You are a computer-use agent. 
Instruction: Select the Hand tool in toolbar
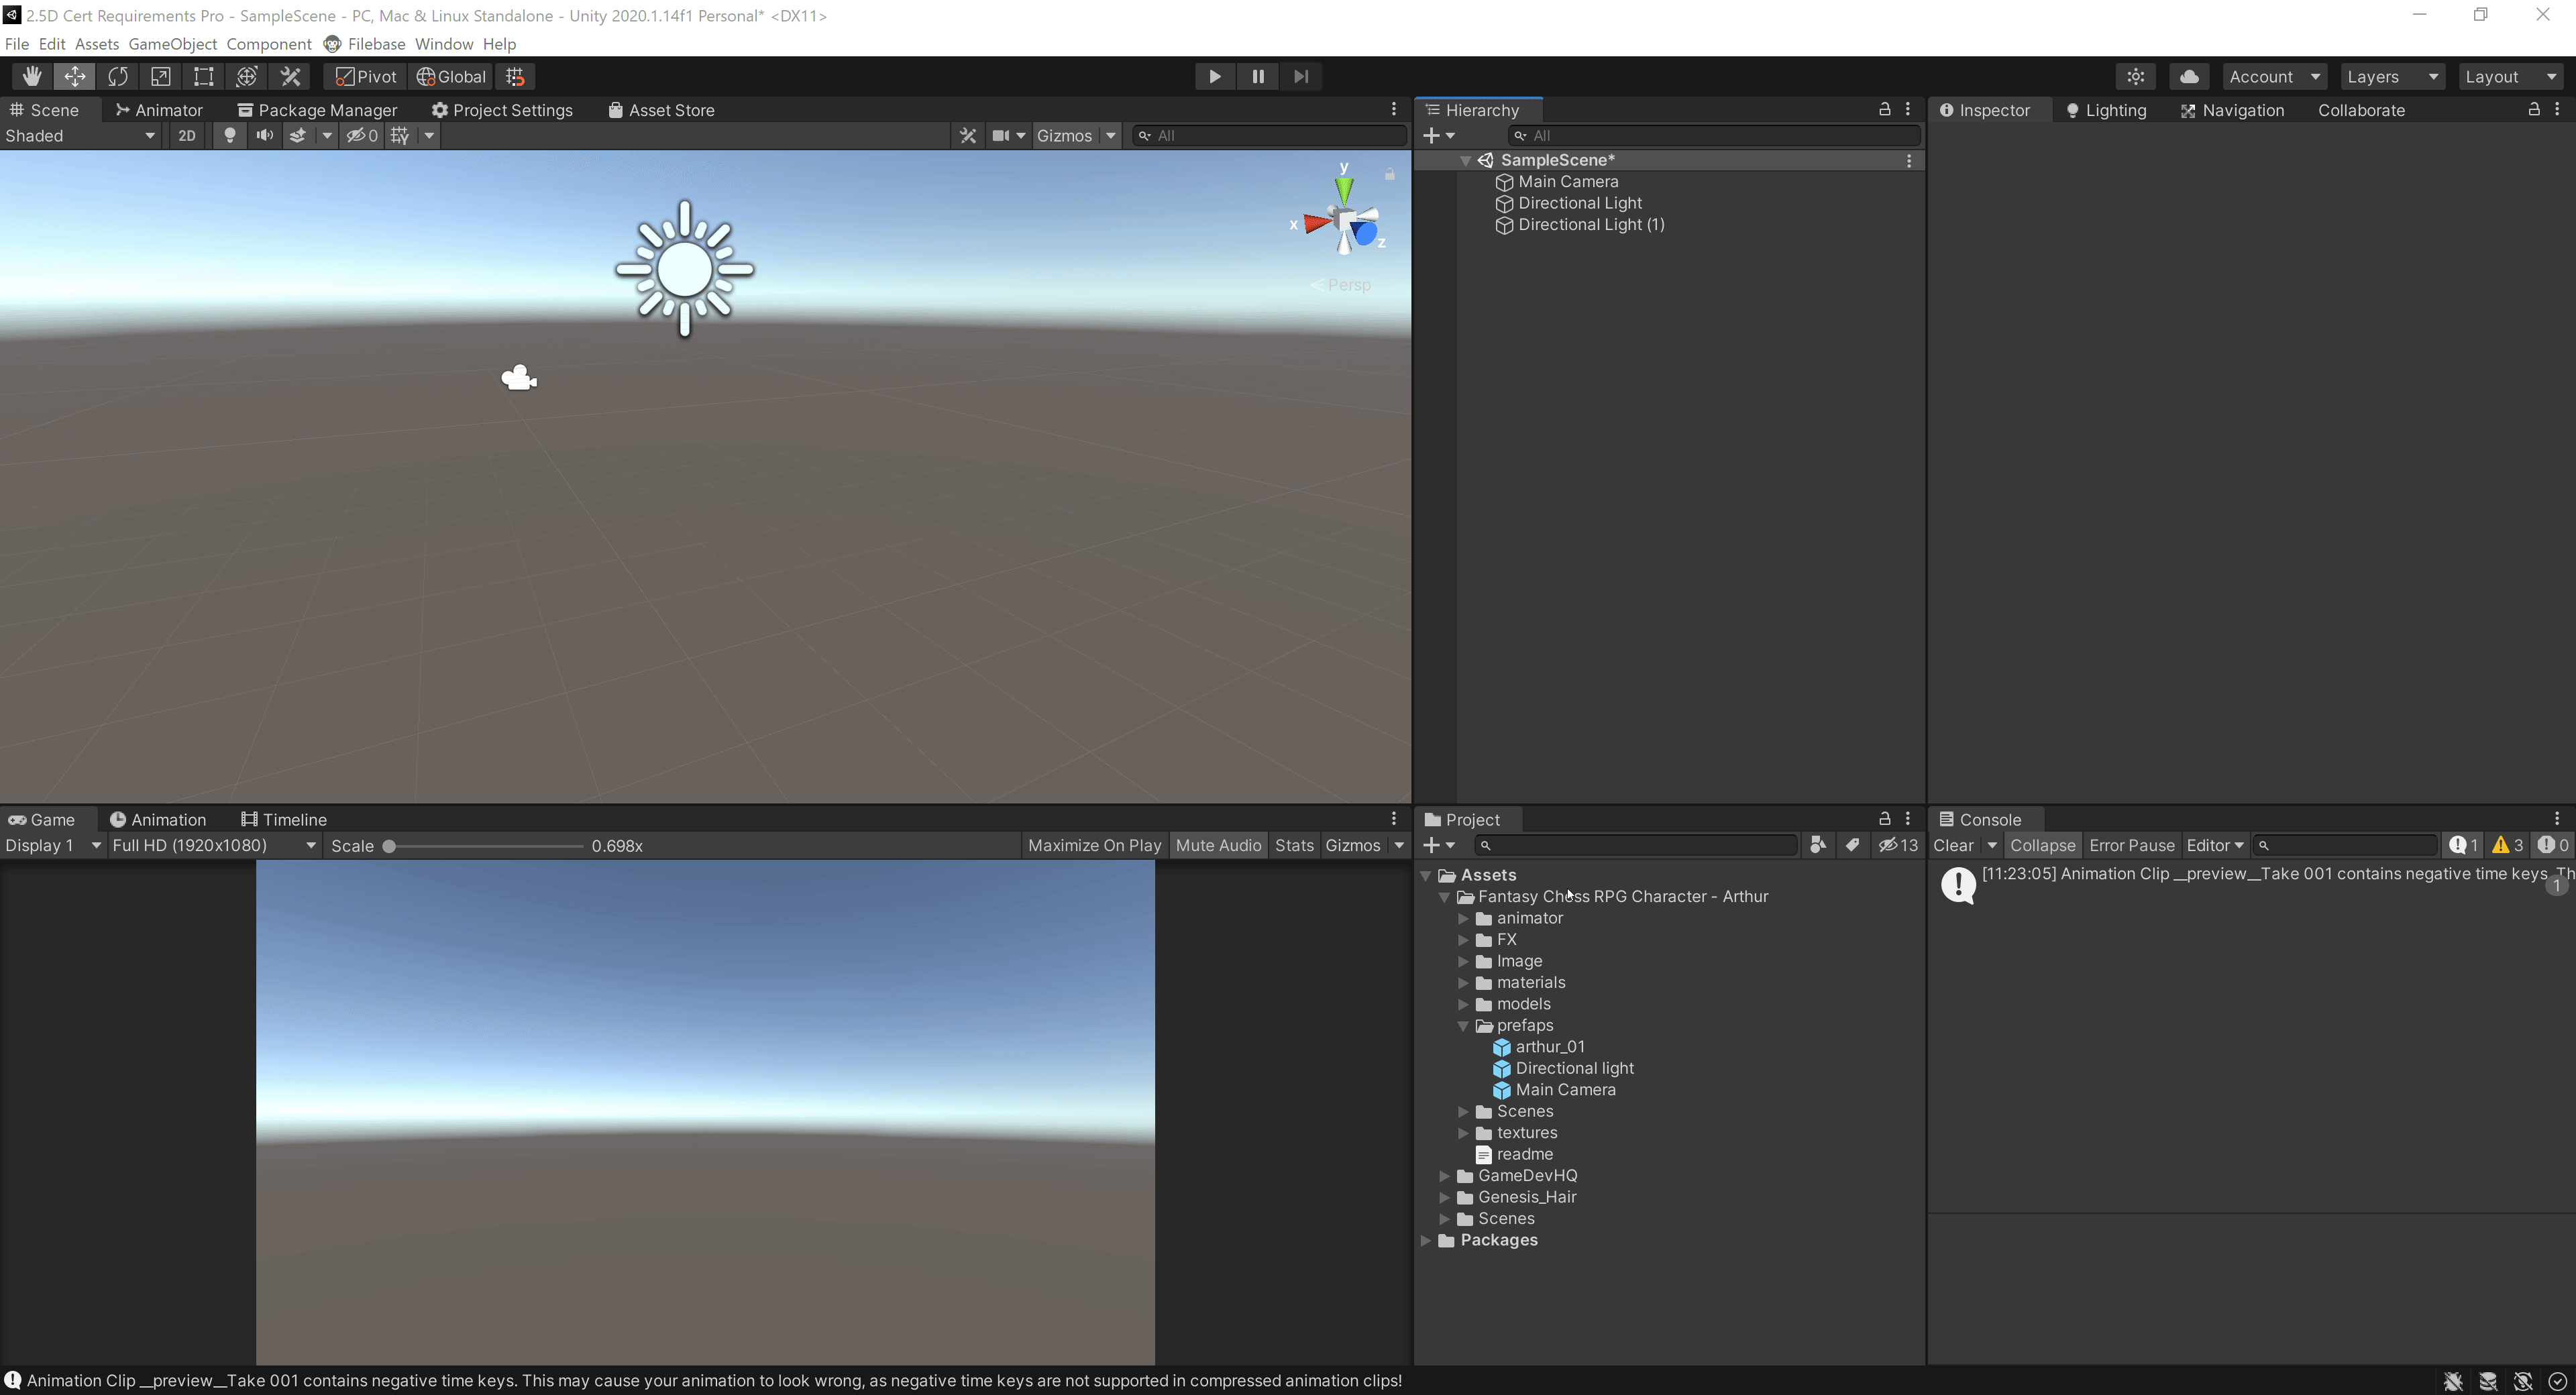tap(31, 76)
